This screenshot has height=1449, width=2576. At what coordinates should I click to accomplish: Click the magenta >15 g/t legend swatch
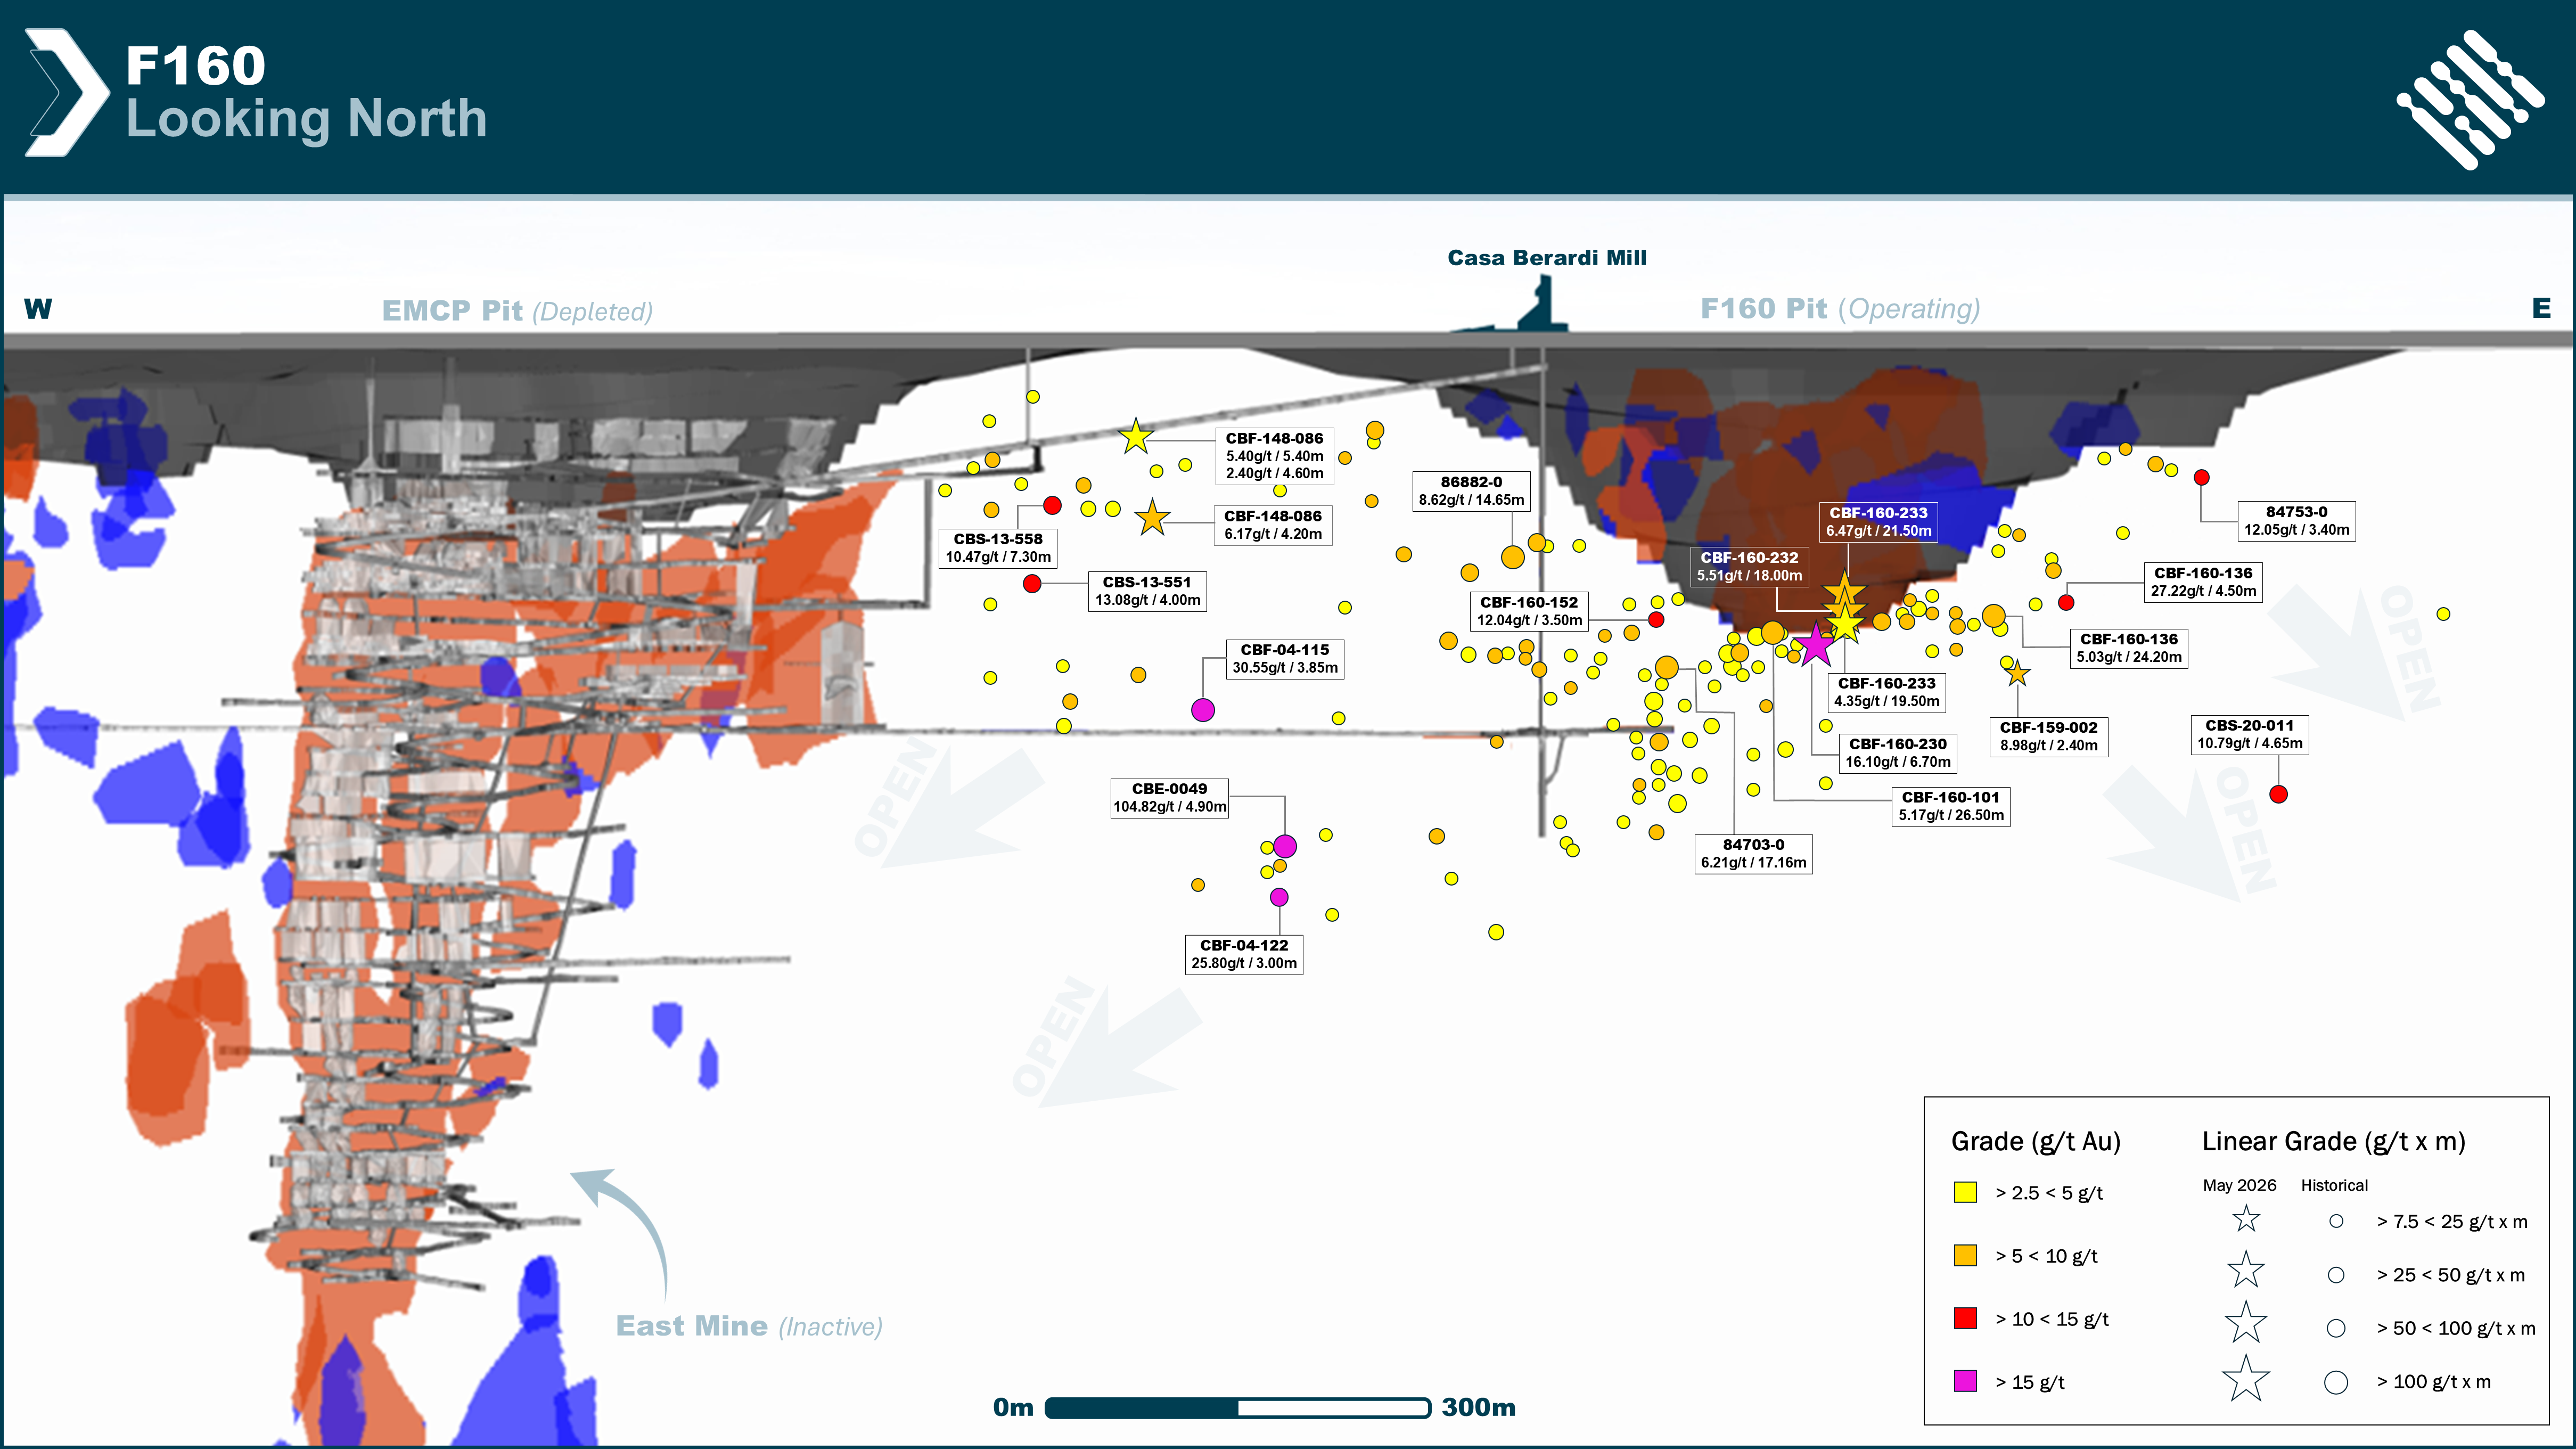tap(1965, 1381)
